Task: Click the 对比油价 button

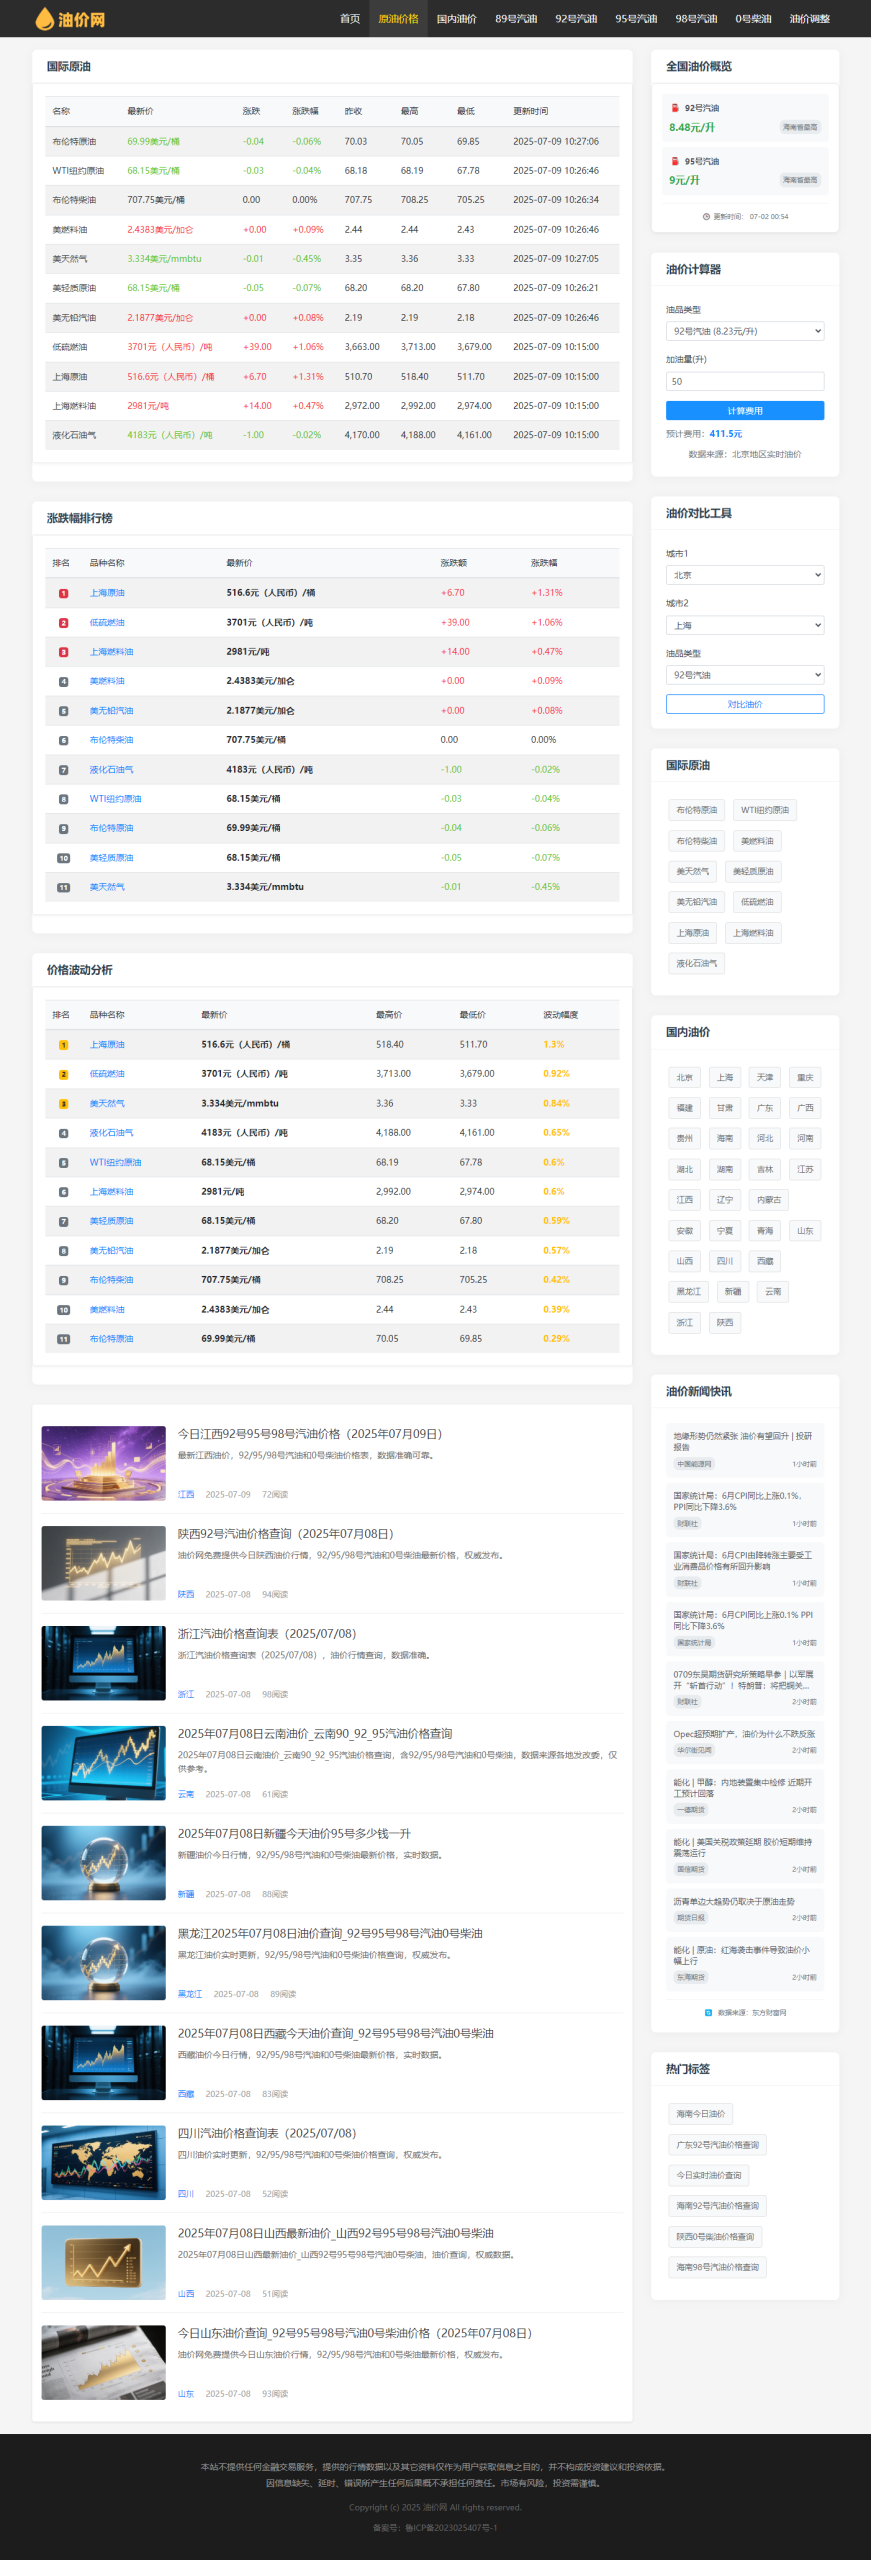Action: pos(744,704)
